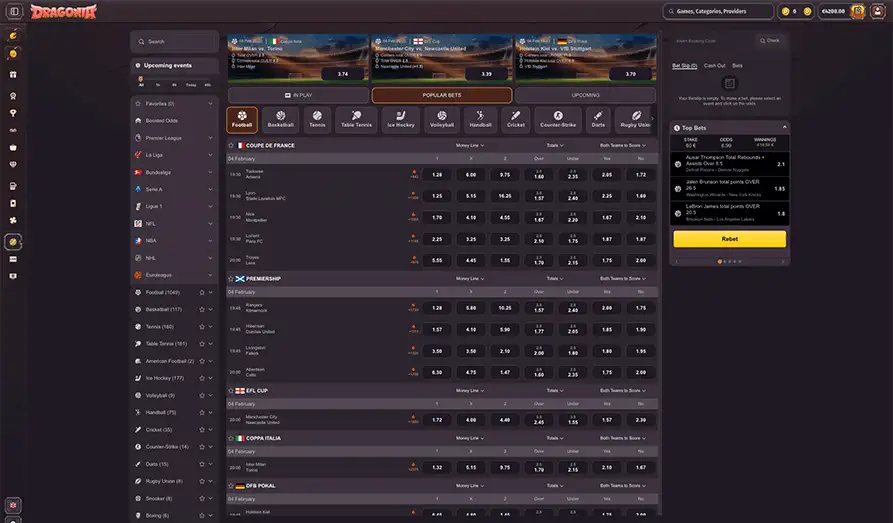
Task: Open user profile avatar icon
Action: (878, 11)
